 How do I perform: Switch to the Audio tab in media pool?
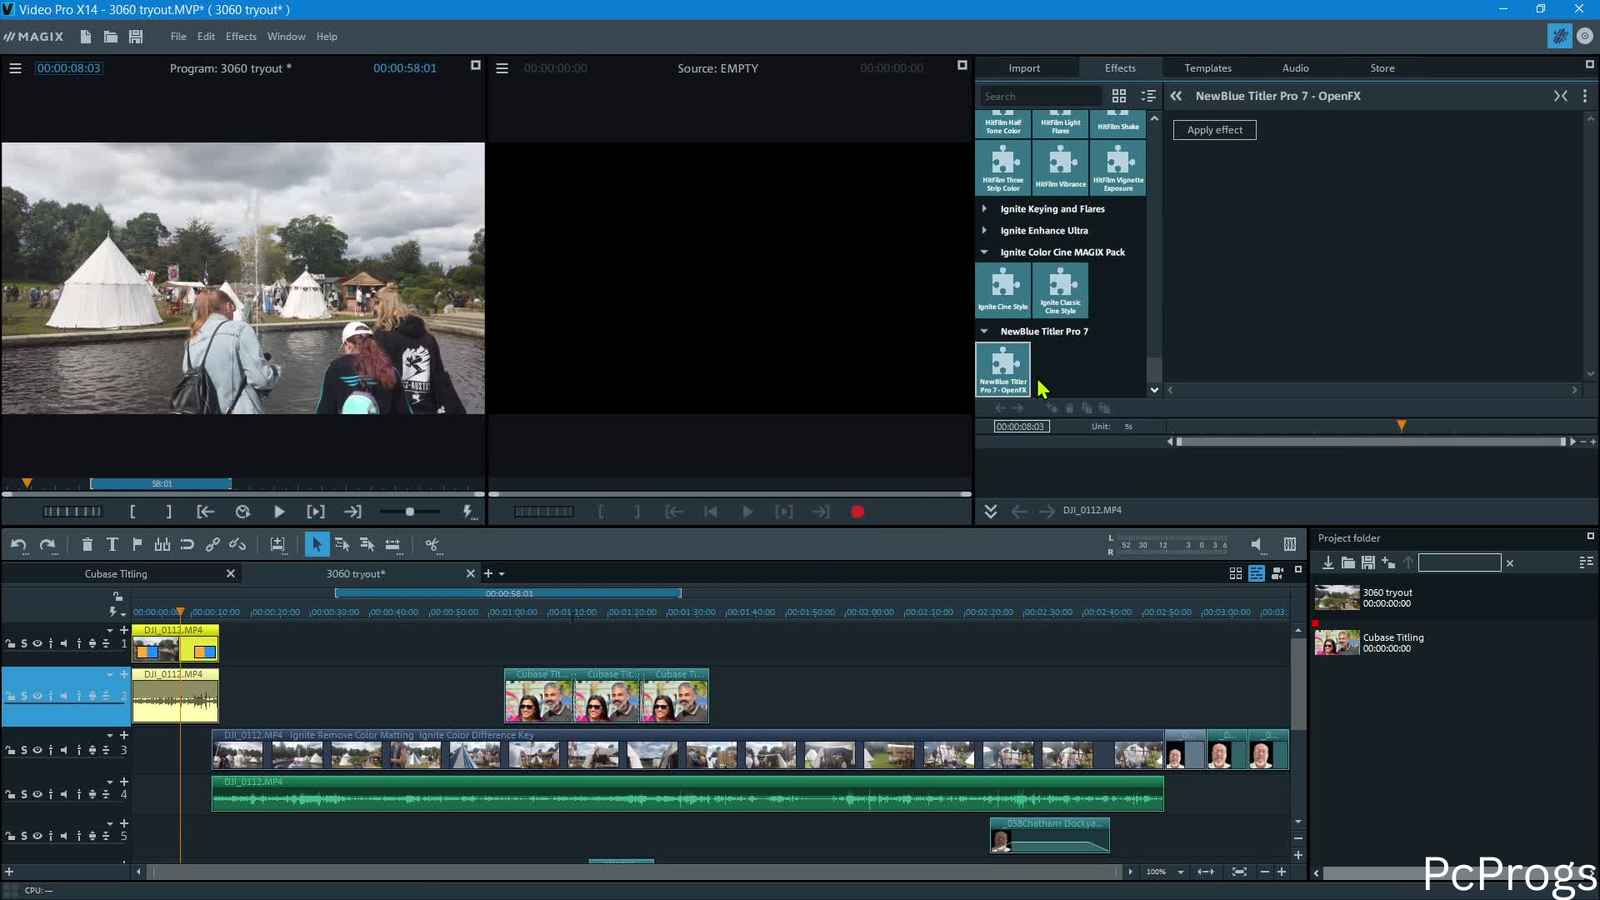click(x=1295, y=68)
